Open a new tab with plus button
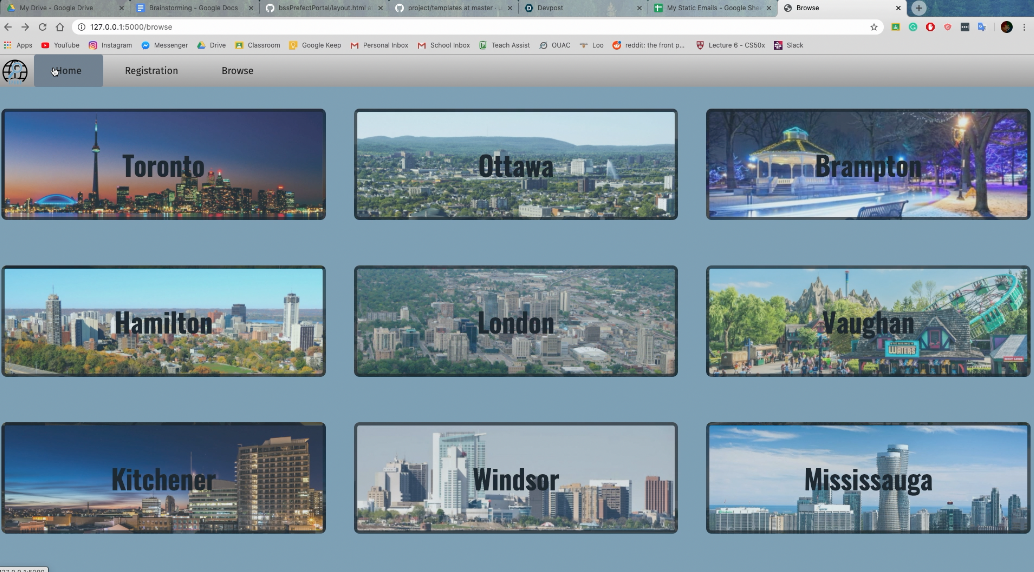The height and width of the screenshot is (572, 1034). [x=919, y=8]
